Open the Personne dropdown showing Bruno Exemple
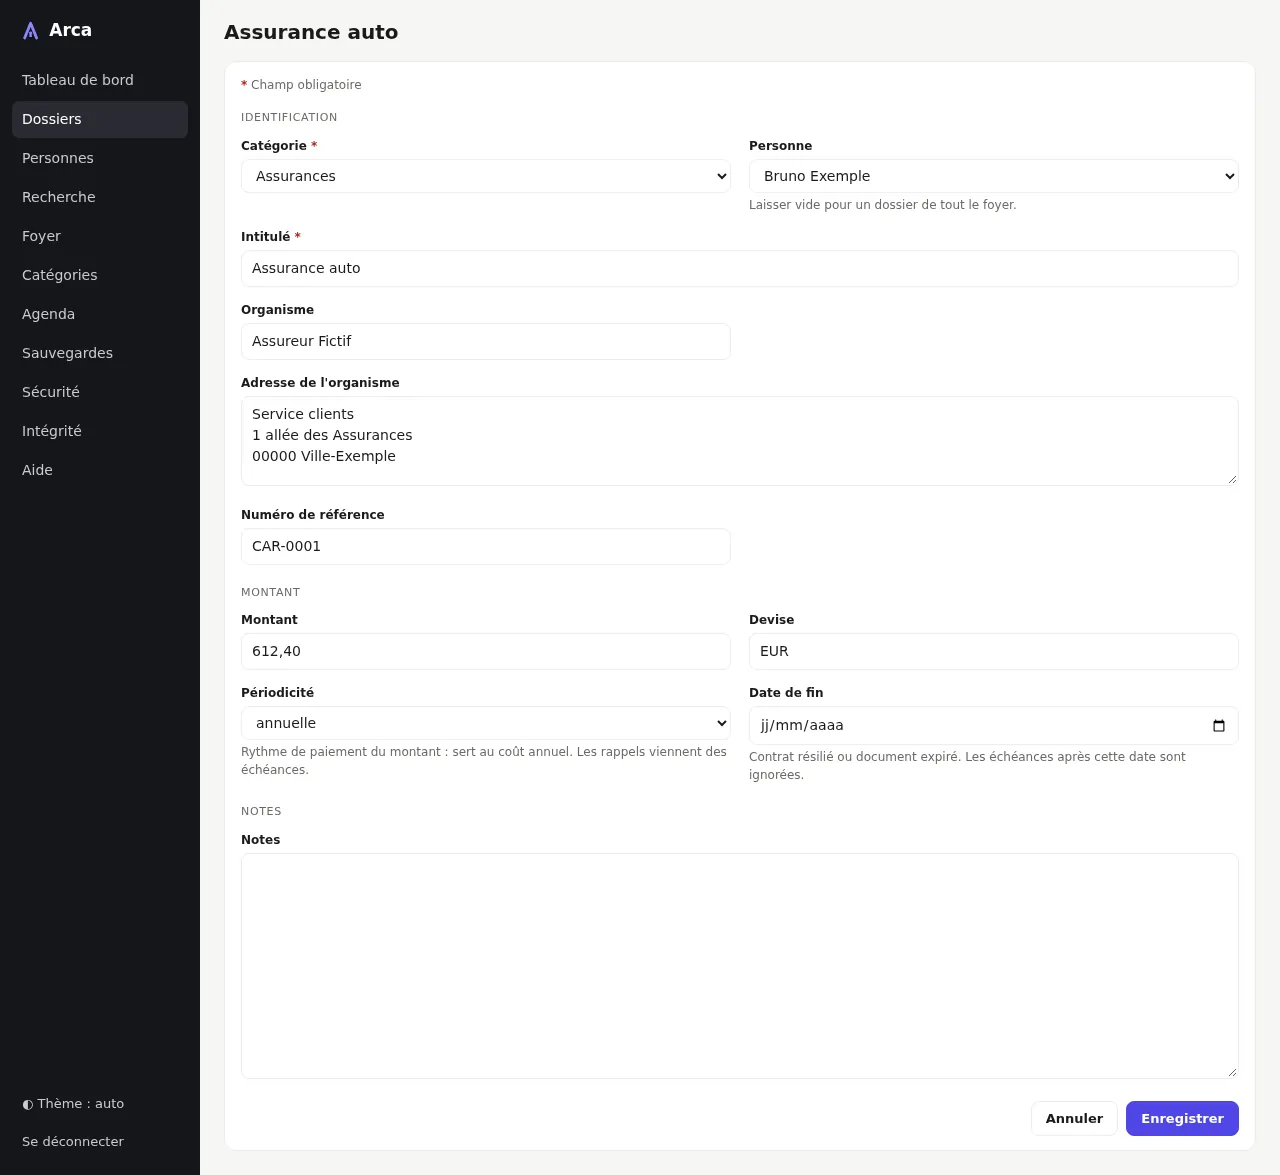1280x1175 pixels. [994, 176]
